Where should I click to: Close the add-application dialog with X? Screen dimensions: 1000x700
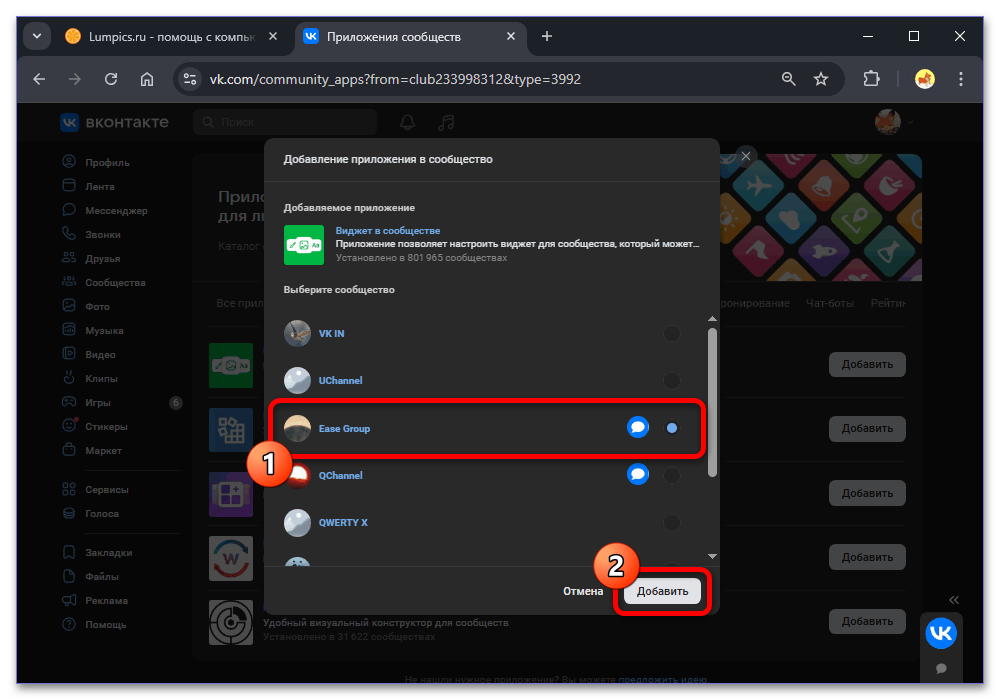pos(746,156)
